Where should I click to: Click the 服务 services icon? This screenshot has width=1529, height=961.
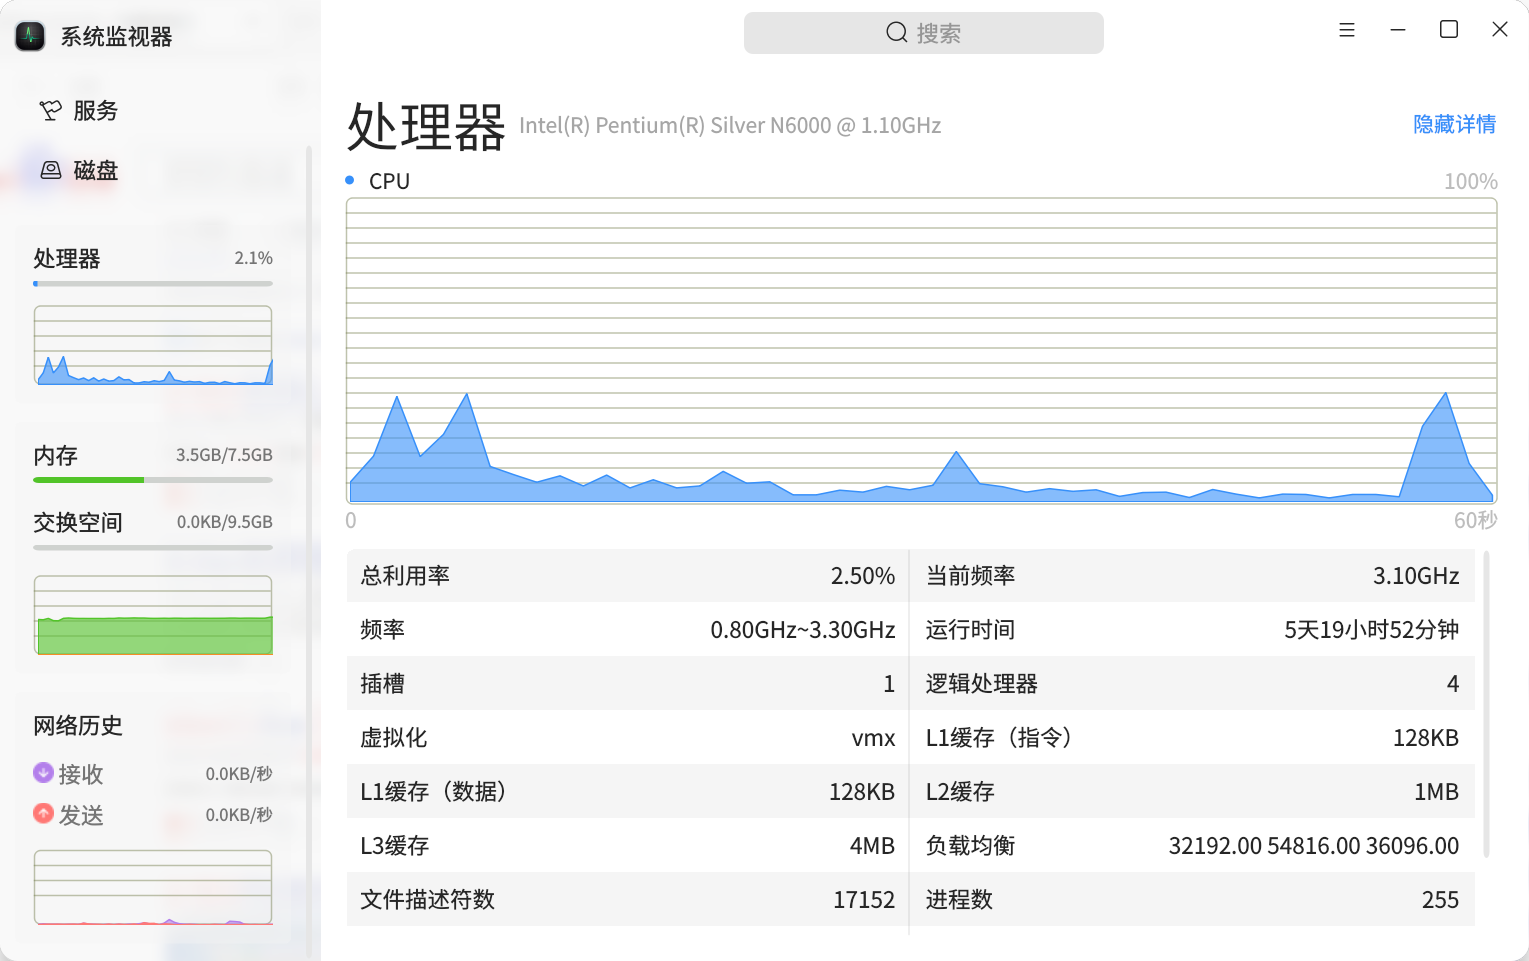(x=50, y=110)
